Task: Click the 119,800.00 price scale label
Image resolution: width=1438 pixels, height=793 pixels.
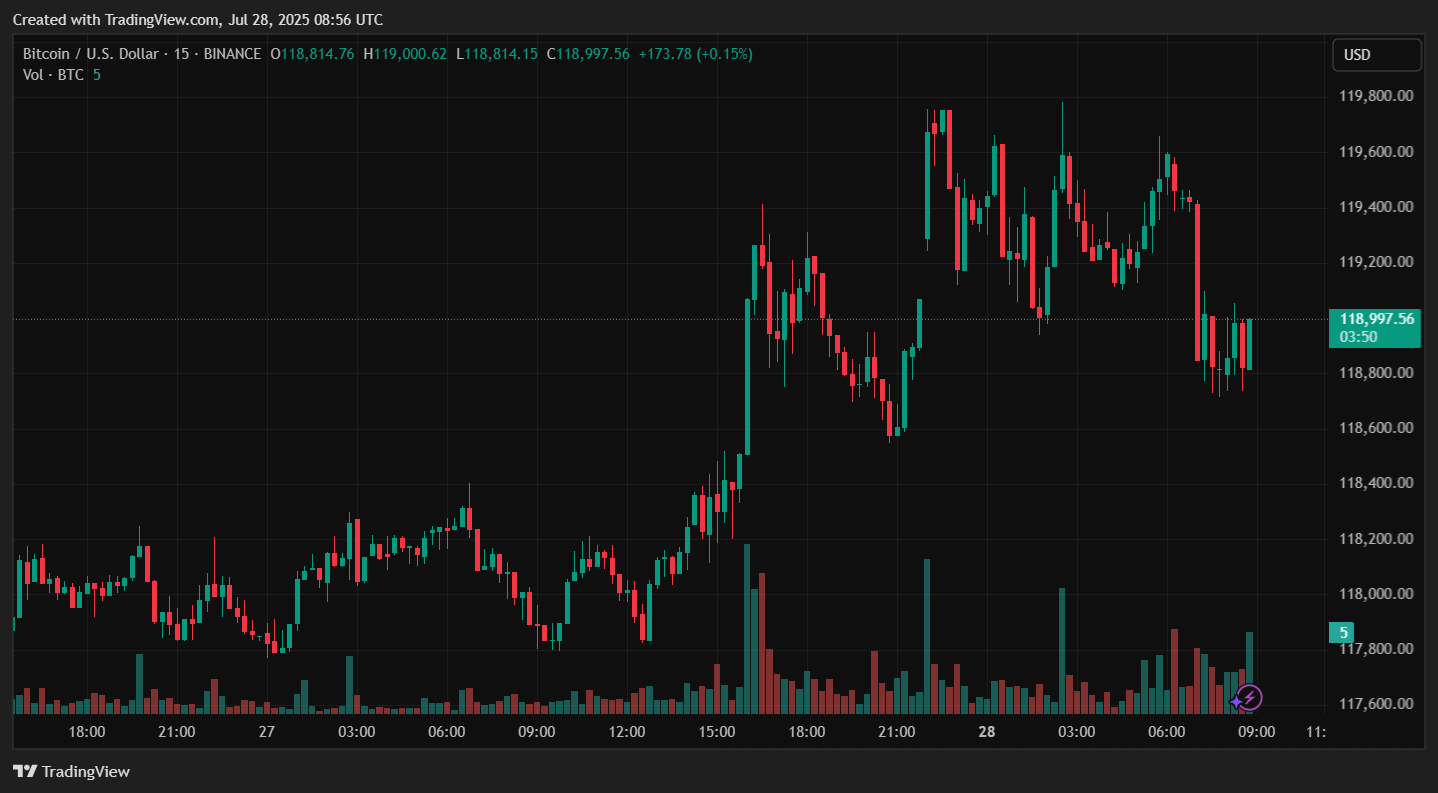Action: point(1376,97)
